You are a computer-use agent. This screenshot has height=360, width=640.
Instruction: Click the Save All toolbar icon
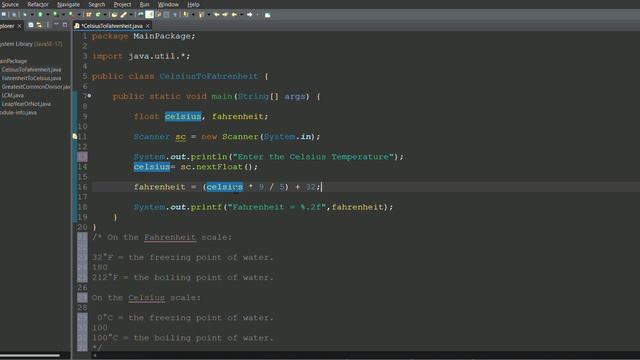pos(14,14)
